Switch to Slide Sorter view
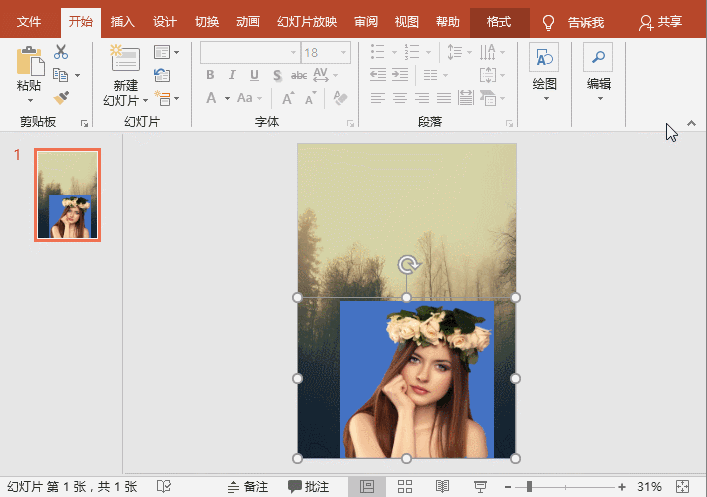The image size is (707, 497). (x=405, y=487)
